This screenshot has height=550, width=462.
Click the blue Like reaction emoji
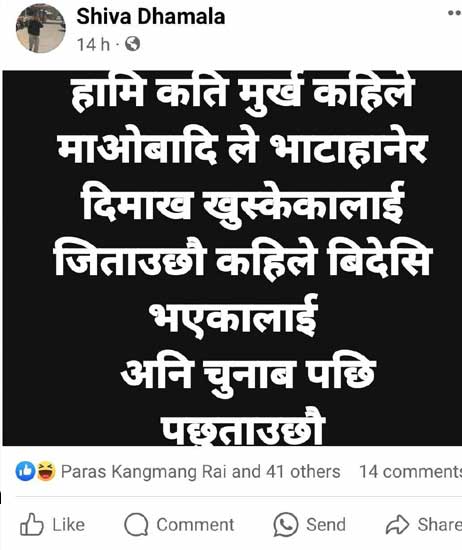(25, 471)
